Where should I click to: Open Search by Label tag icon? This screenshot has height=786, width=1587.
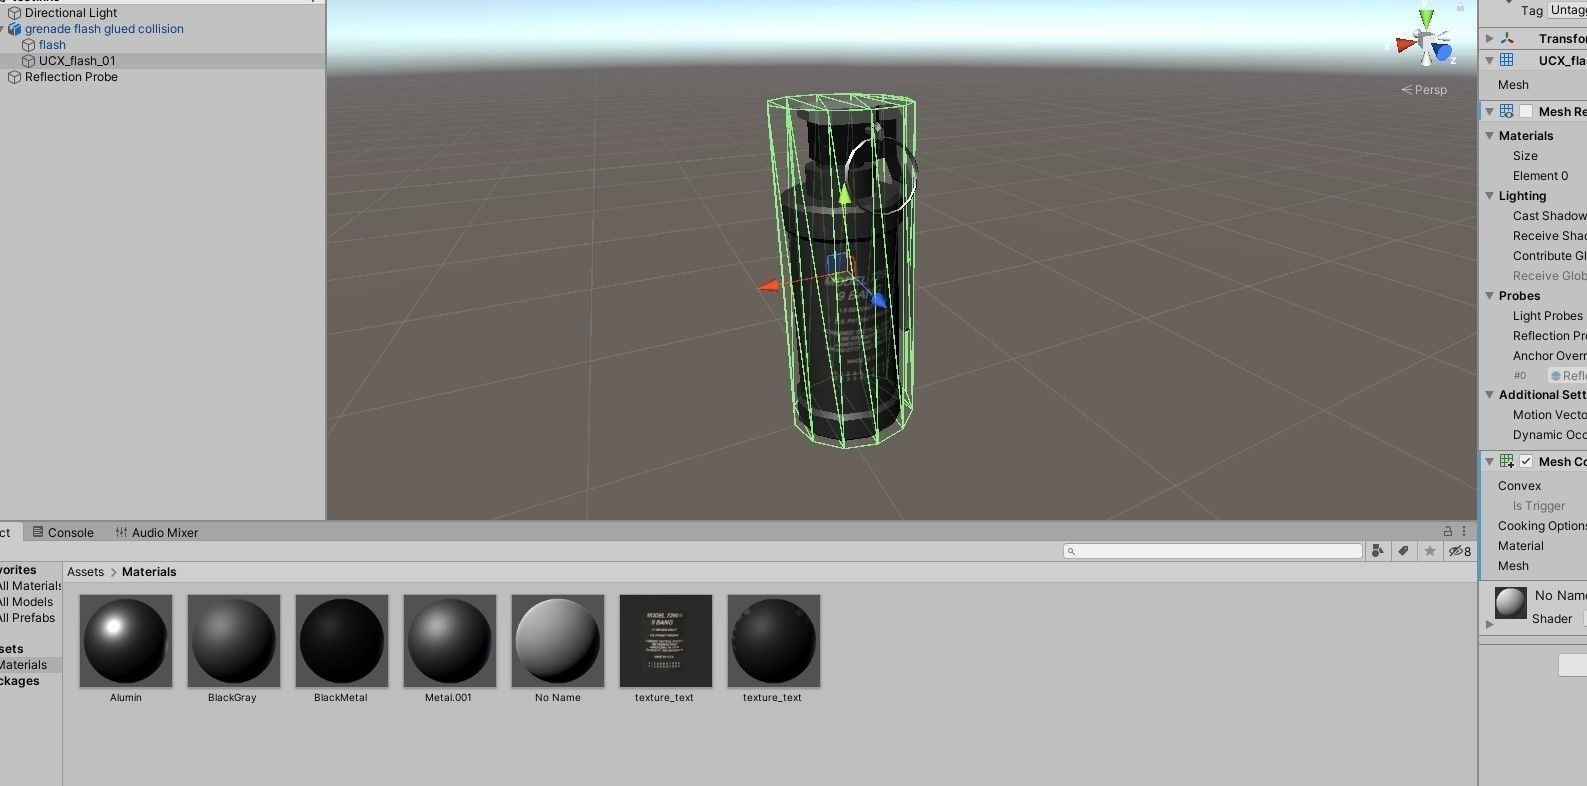(x=1404, y=551)
